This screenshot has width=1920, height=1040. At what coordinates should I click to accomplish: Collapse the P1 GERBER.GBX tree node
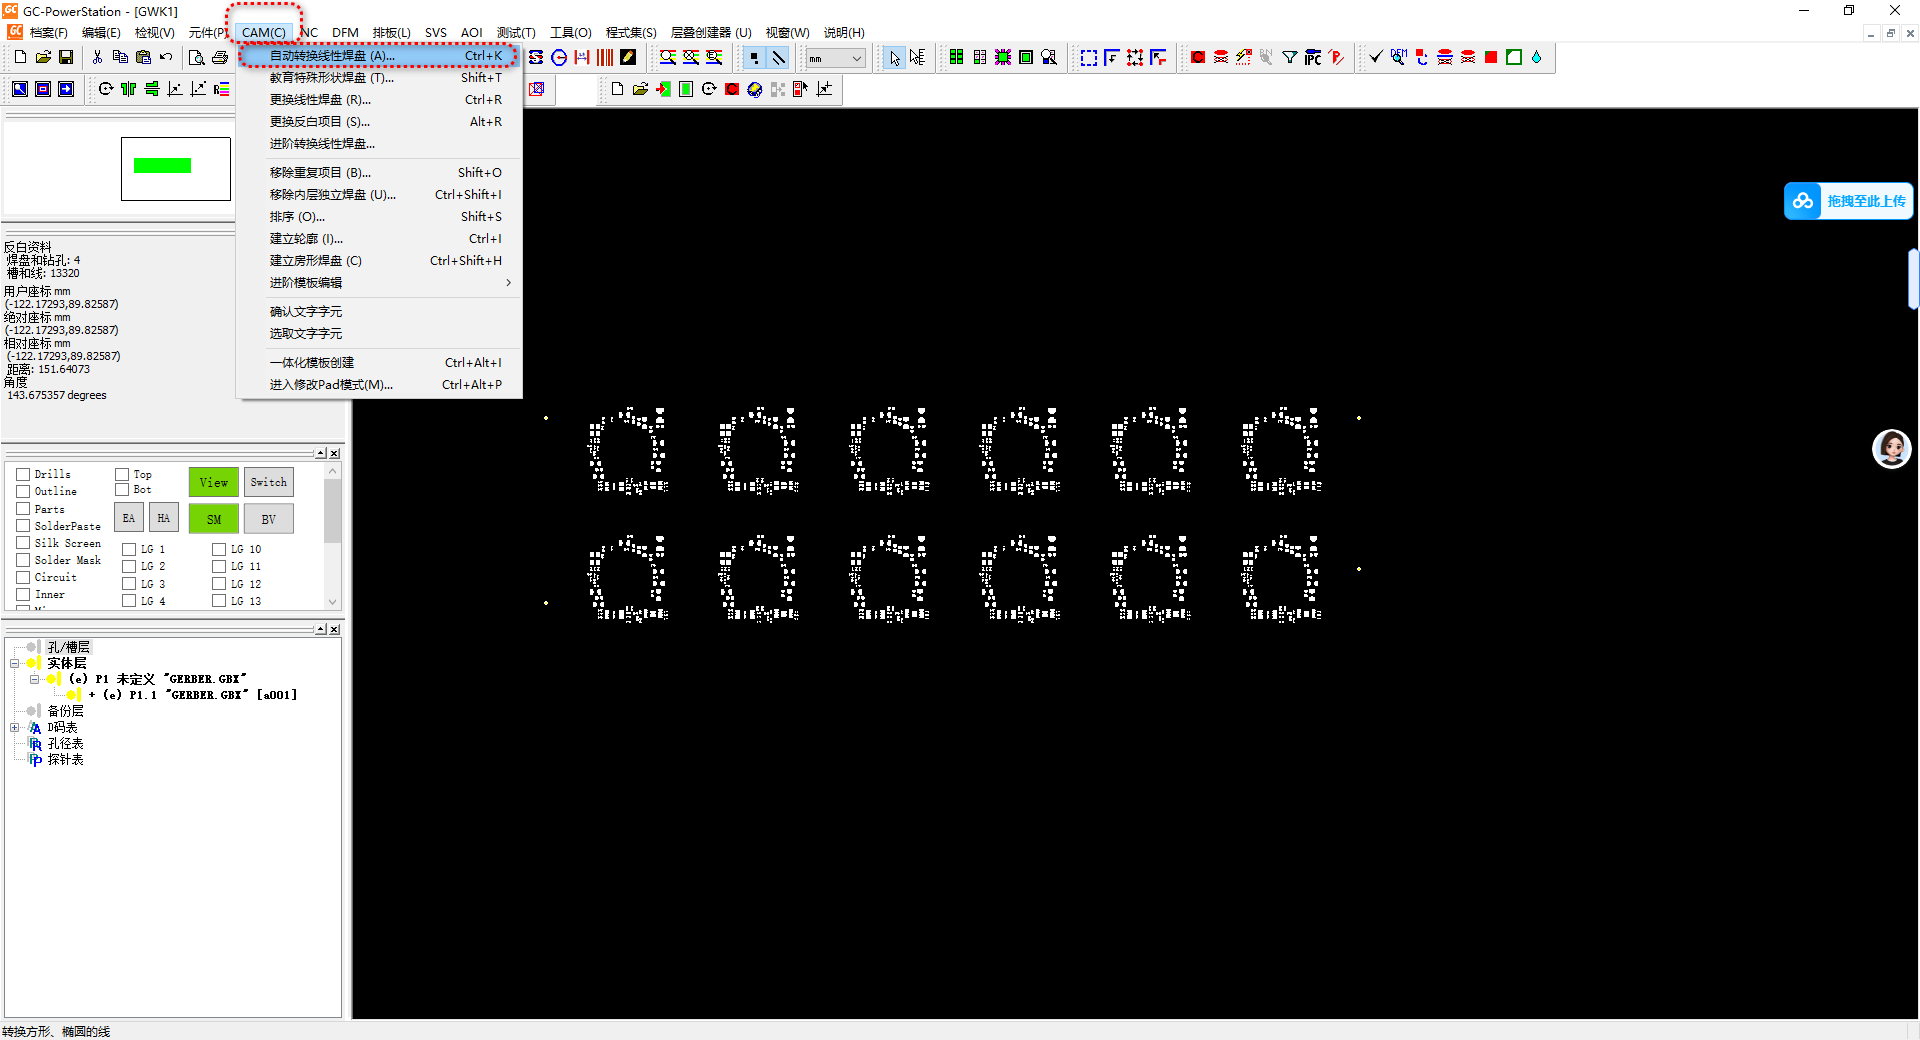pyautogui.click(x=34, y=679)
